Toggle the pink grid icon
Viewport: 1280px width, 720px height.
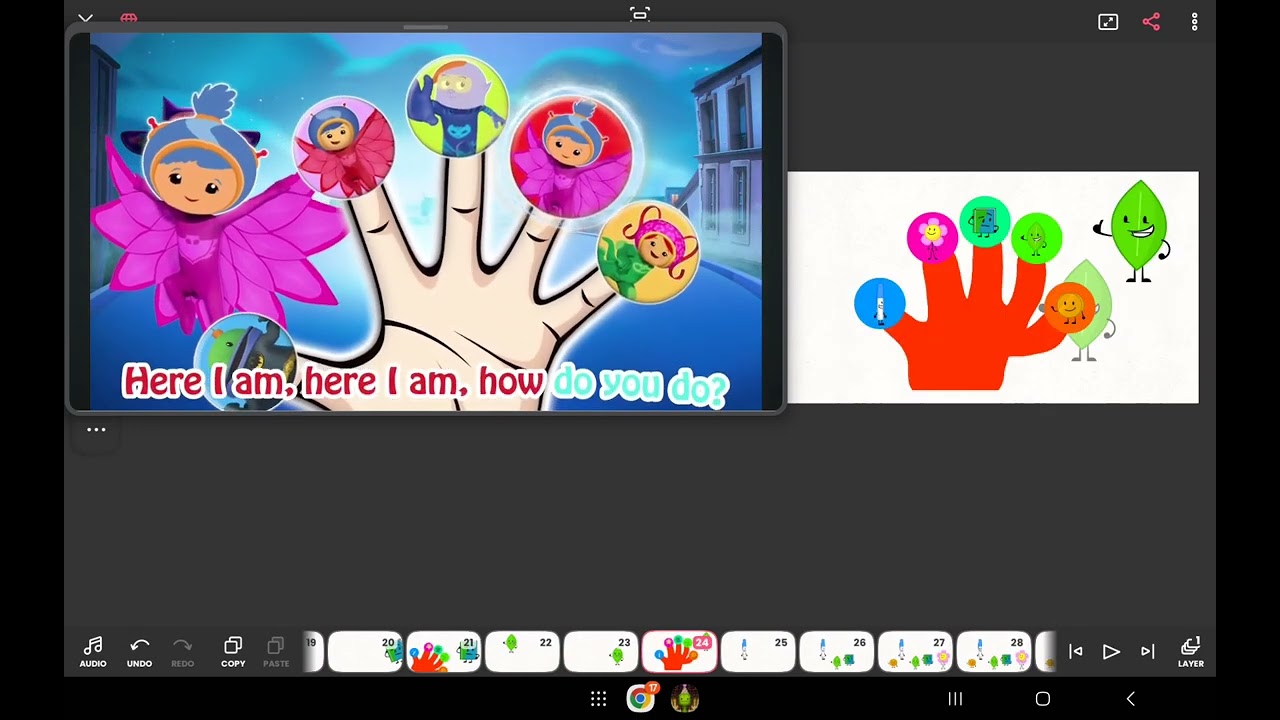click(x=129, y=17)
